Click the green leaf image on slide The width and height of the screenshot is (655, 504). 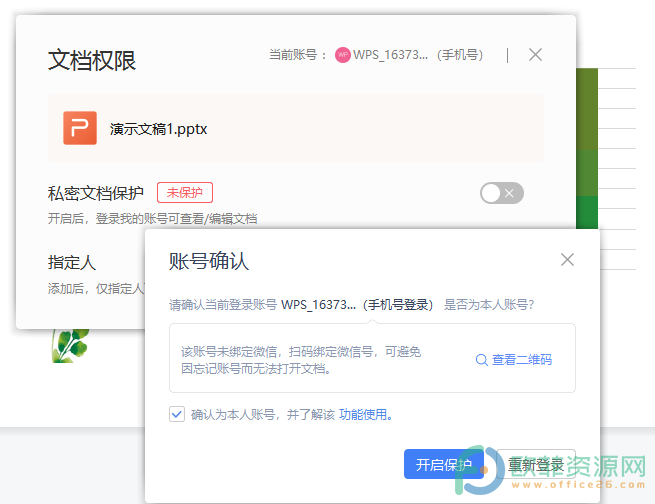click(x=70, y=345)
